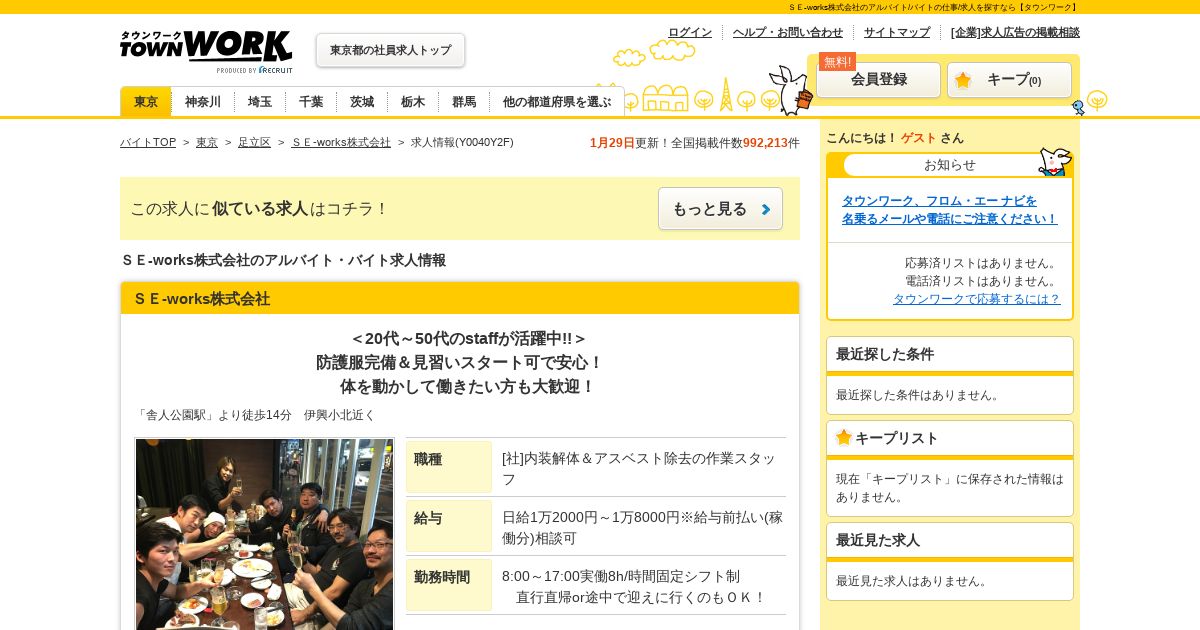Switch to the 神奈川 tab
This screenshot has height=630, width=1200.
tap(203, 102)
